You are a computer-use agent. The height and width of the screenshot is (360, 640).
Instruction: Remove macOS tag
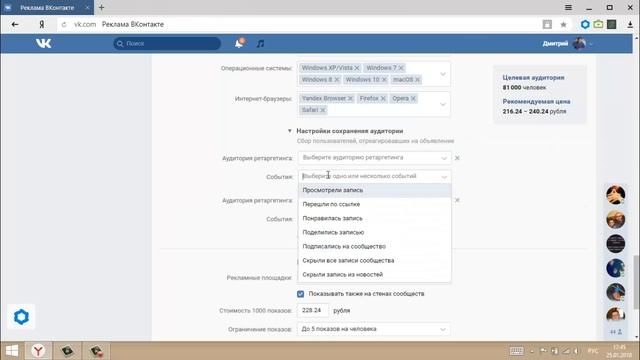point(418,80)
